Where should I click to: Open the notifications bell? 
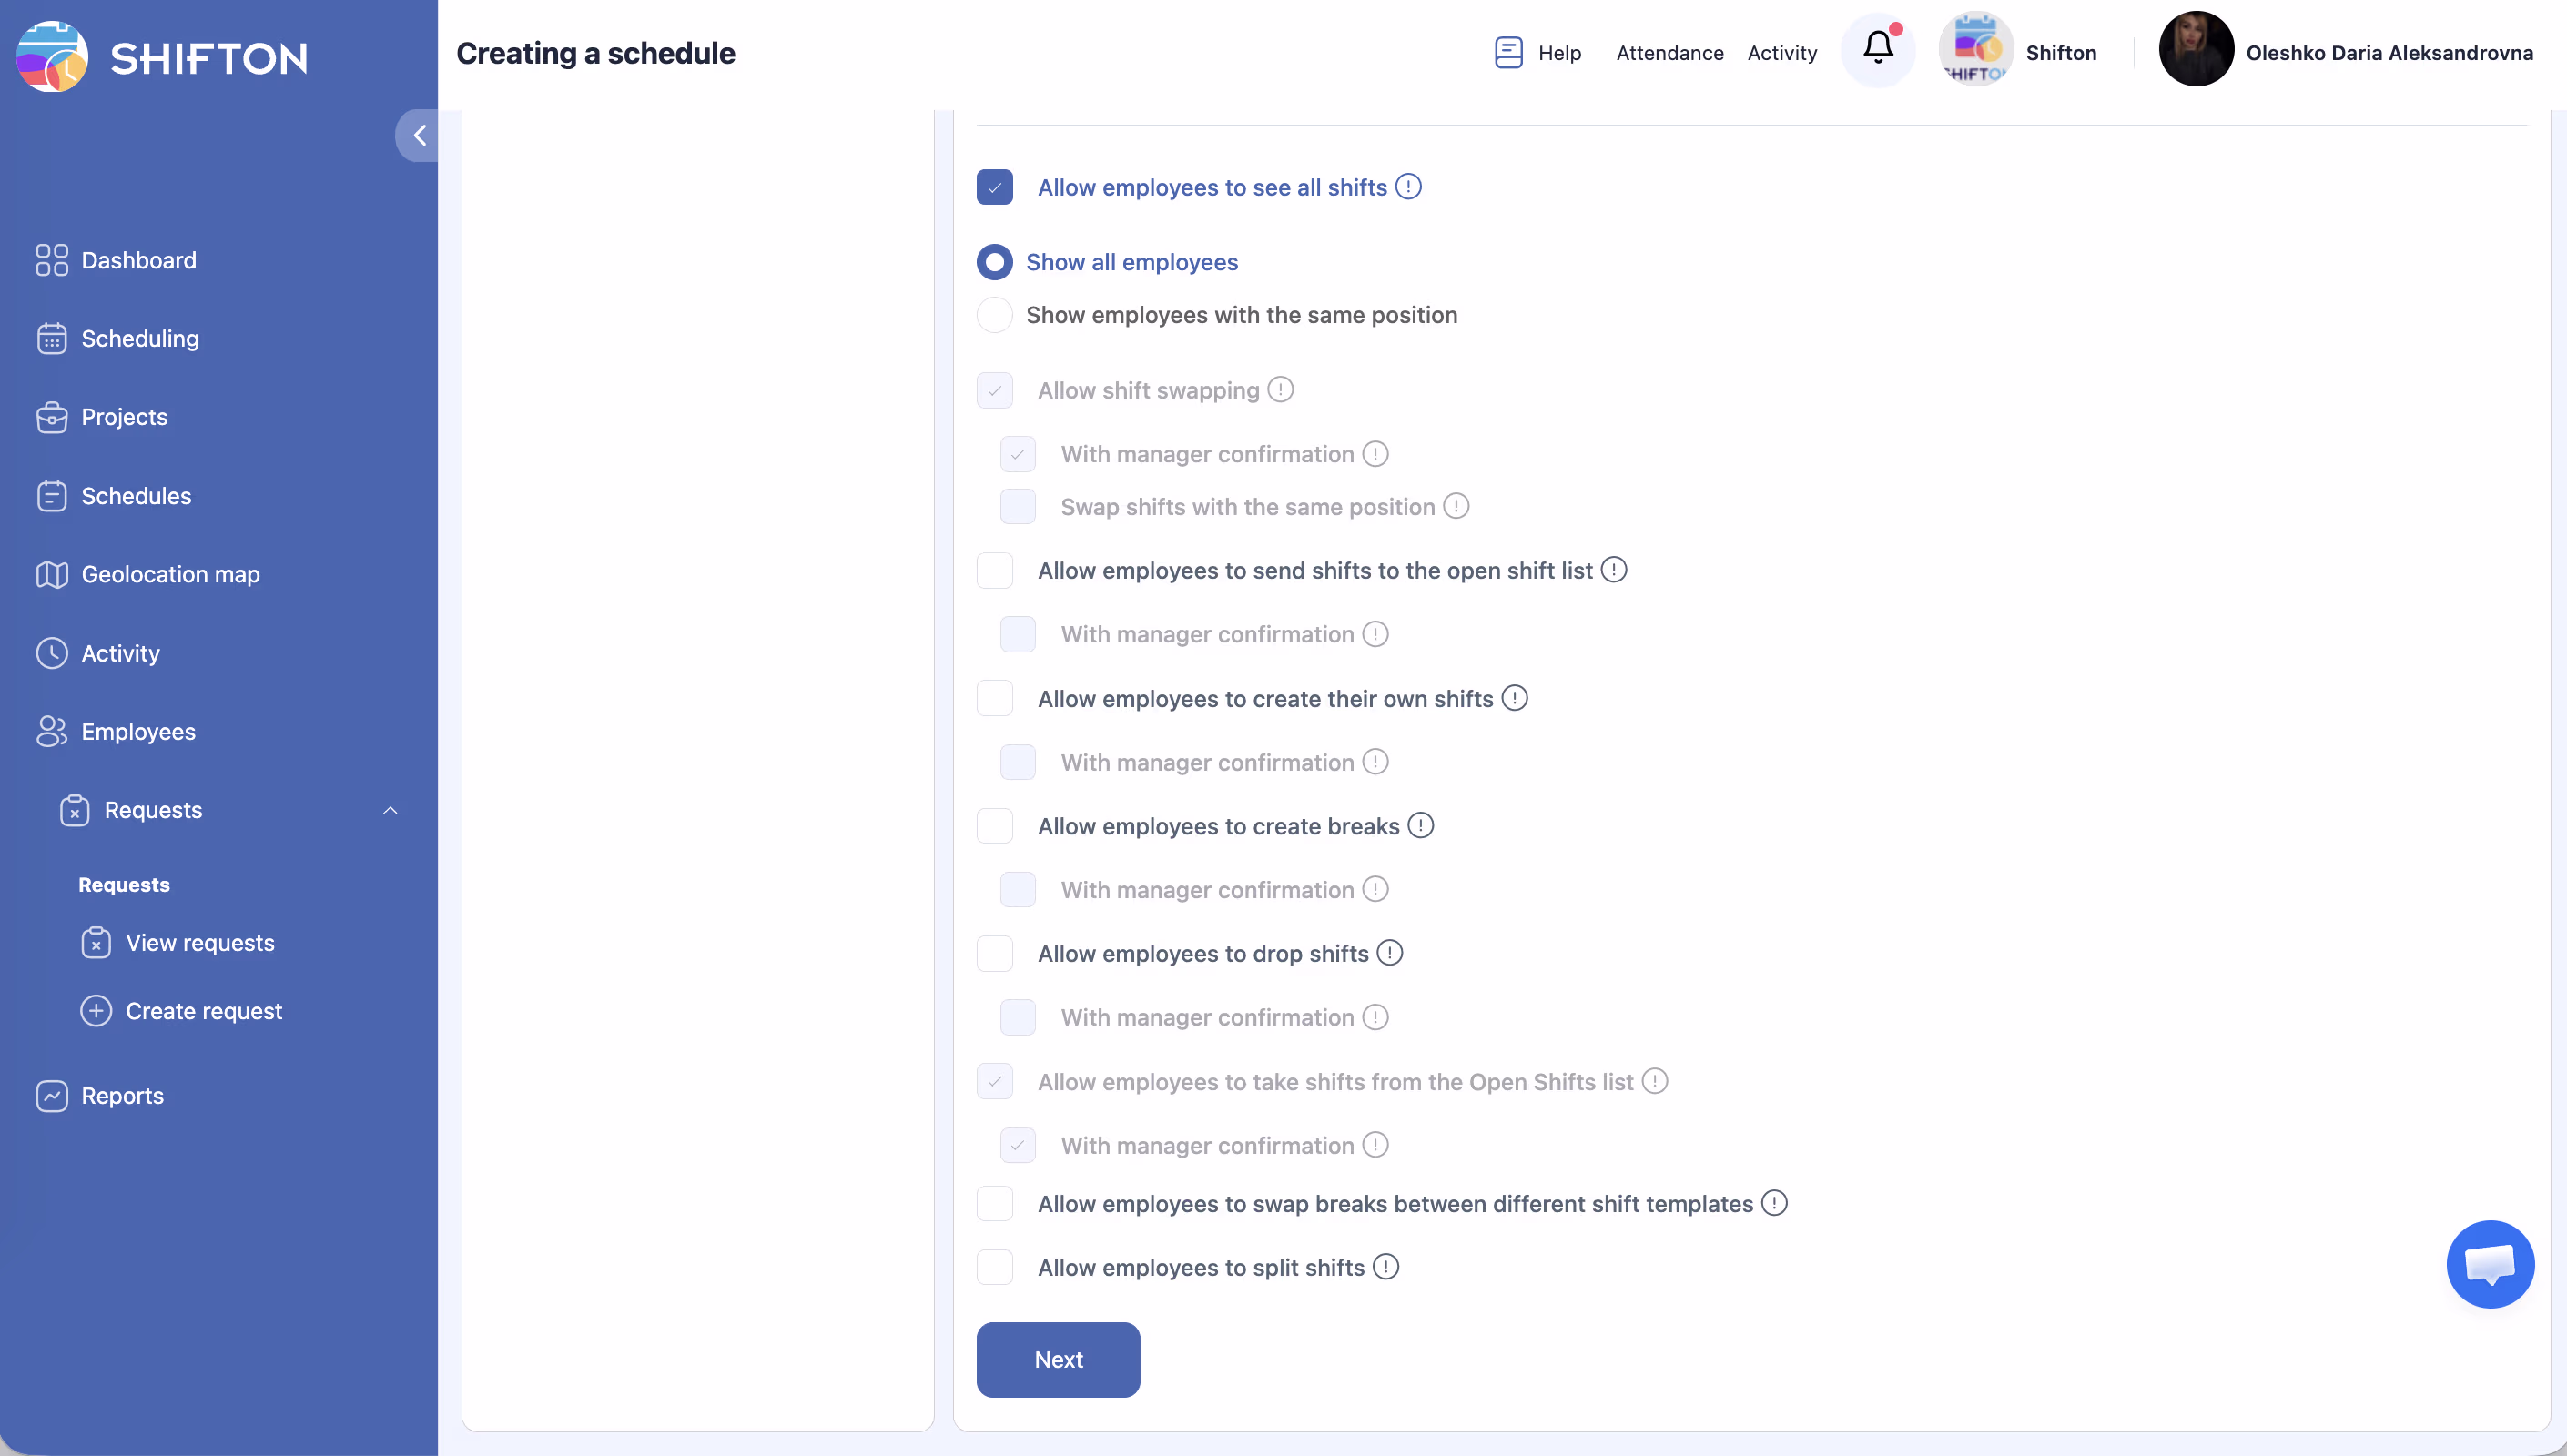[x=1877, y=49]
